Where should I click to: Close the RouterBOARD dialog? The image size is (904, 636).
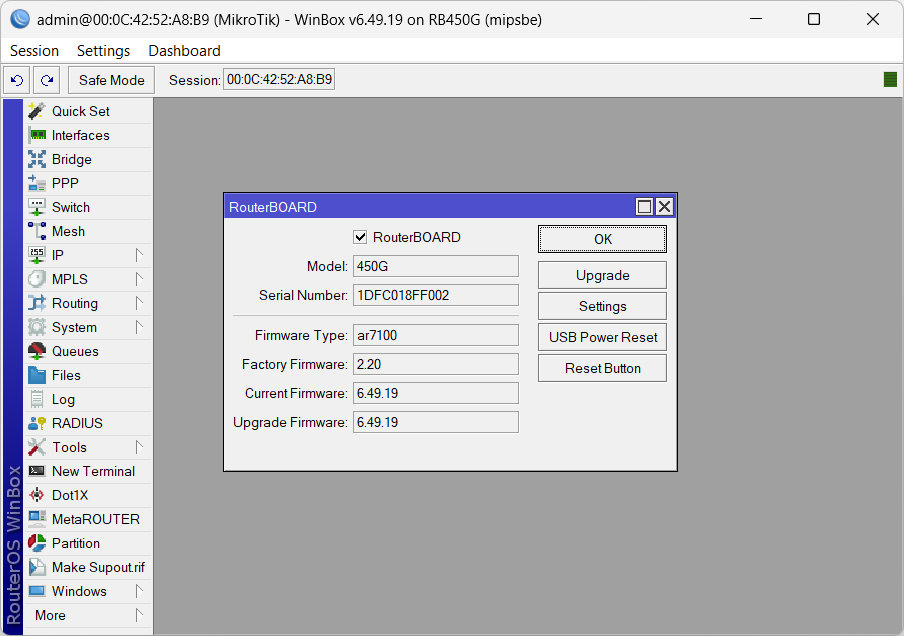664,206
